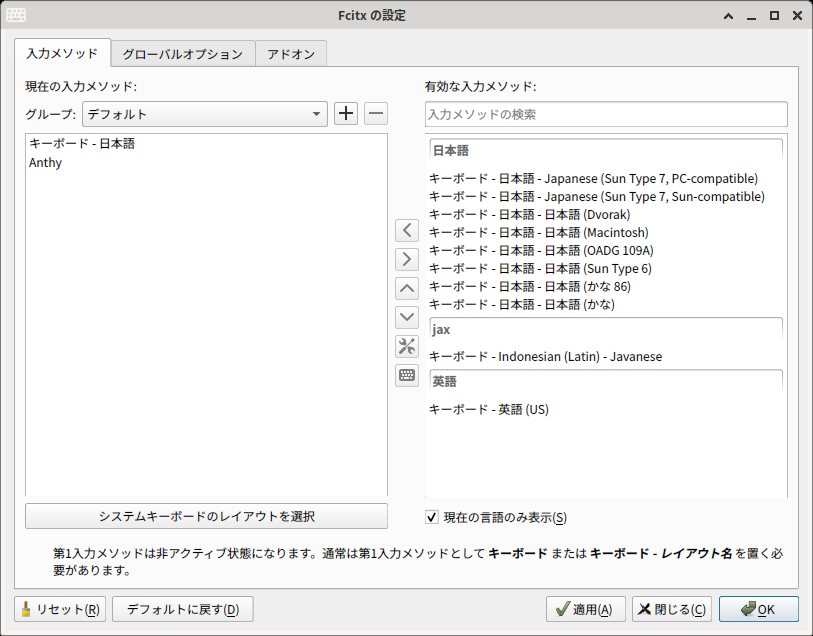Focus the 入力メソッドの検索 search field
This screenshot has height=636, width=813.
click(606, 114)
